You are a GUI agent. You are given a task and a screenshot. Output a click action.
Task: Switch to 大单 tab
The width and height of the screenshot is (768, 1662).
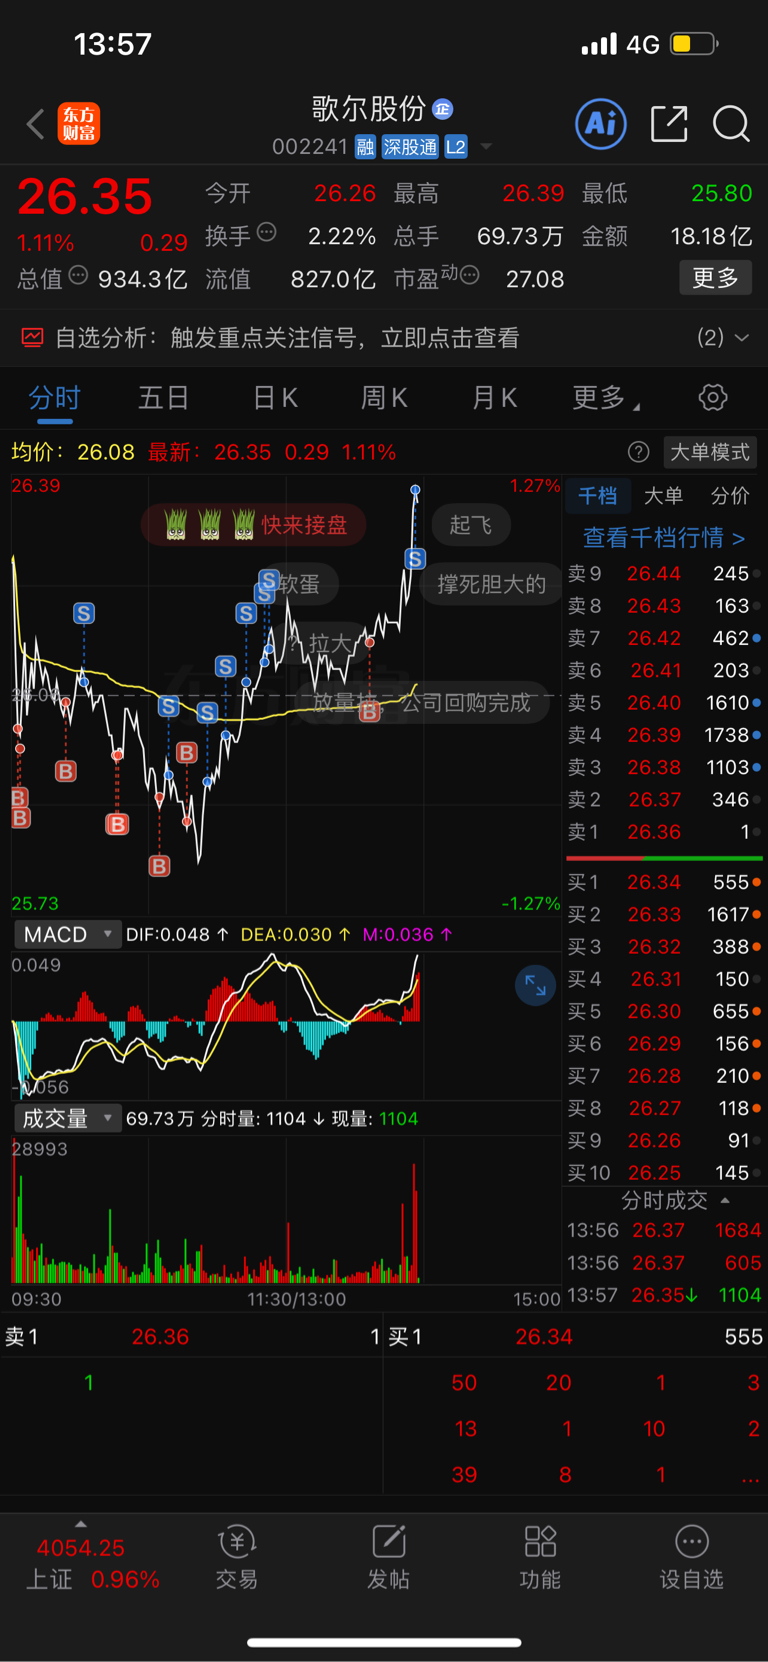663,496
